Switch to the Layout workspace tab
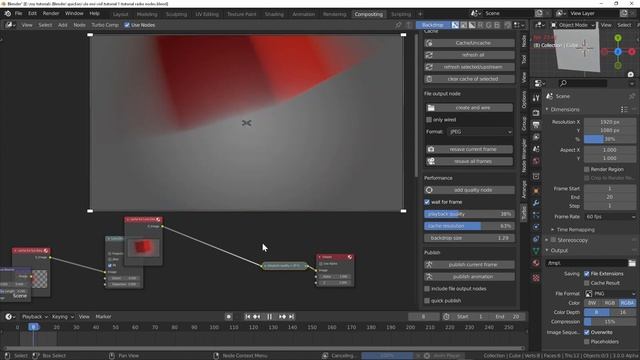This screenshot has width=640, height=360. click(120, 14)
